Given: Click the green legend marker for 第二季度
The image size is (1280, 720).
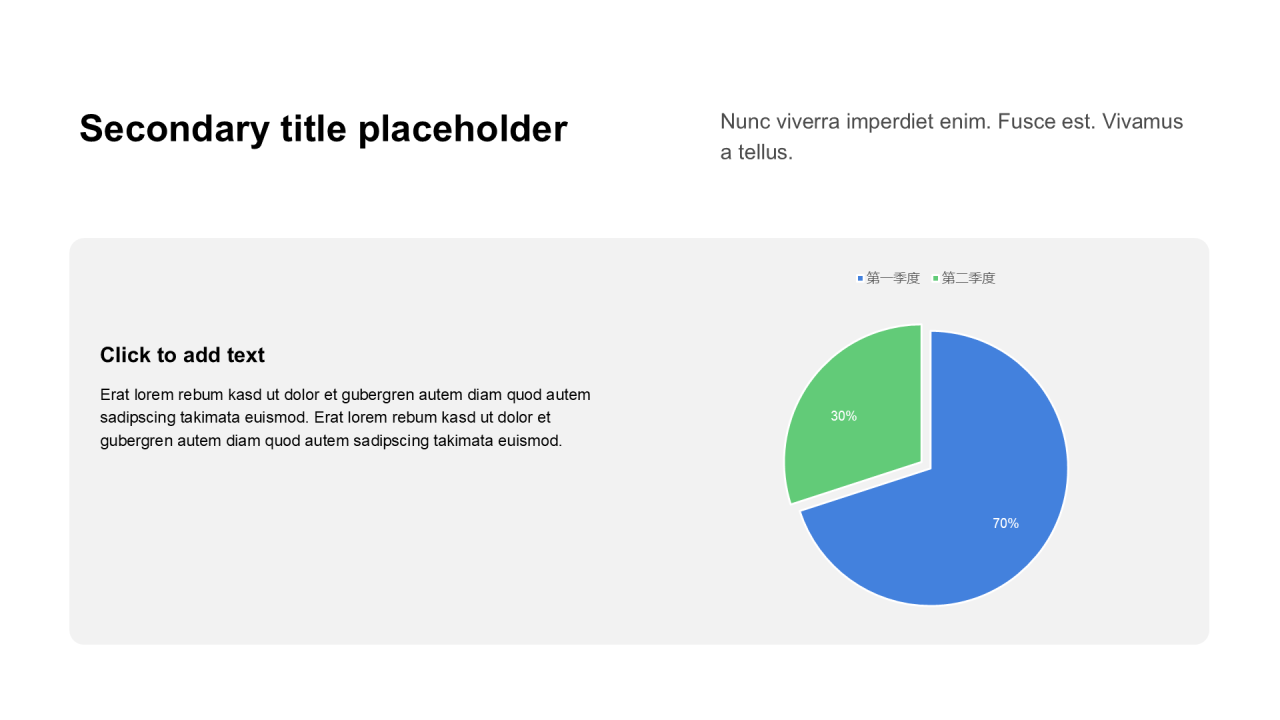Looking at the screenshot, I should (x=936, y=279).
